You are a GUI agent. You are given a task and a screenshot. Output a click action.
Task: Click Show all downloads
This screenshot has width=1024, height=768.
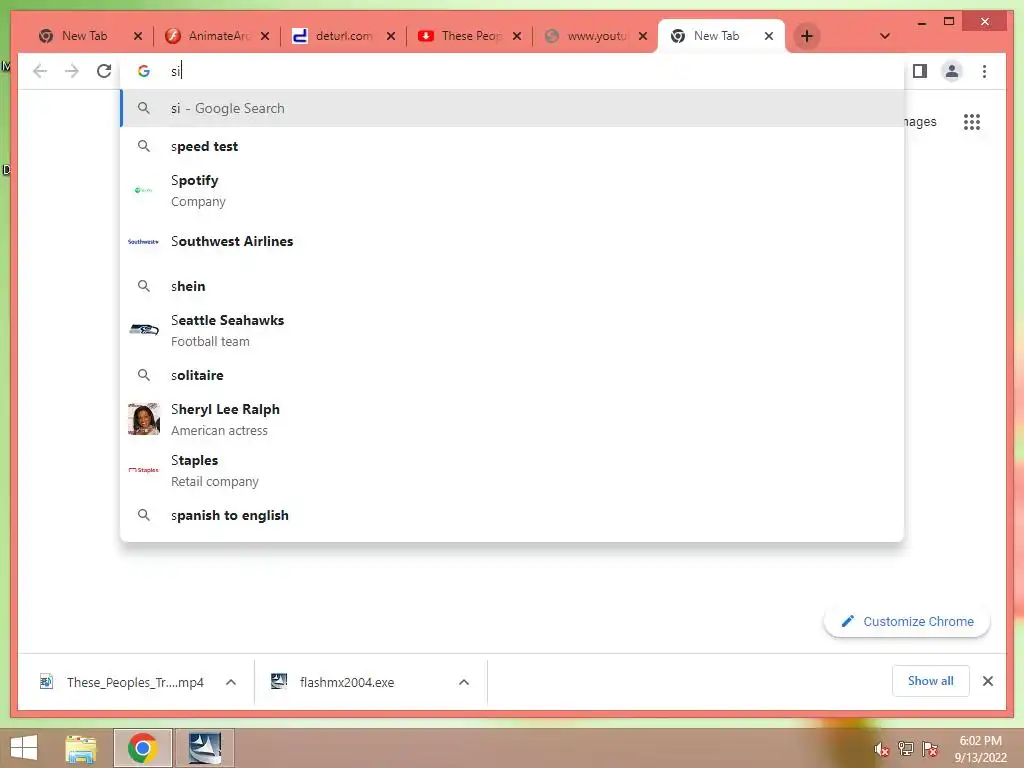point(930,681)
